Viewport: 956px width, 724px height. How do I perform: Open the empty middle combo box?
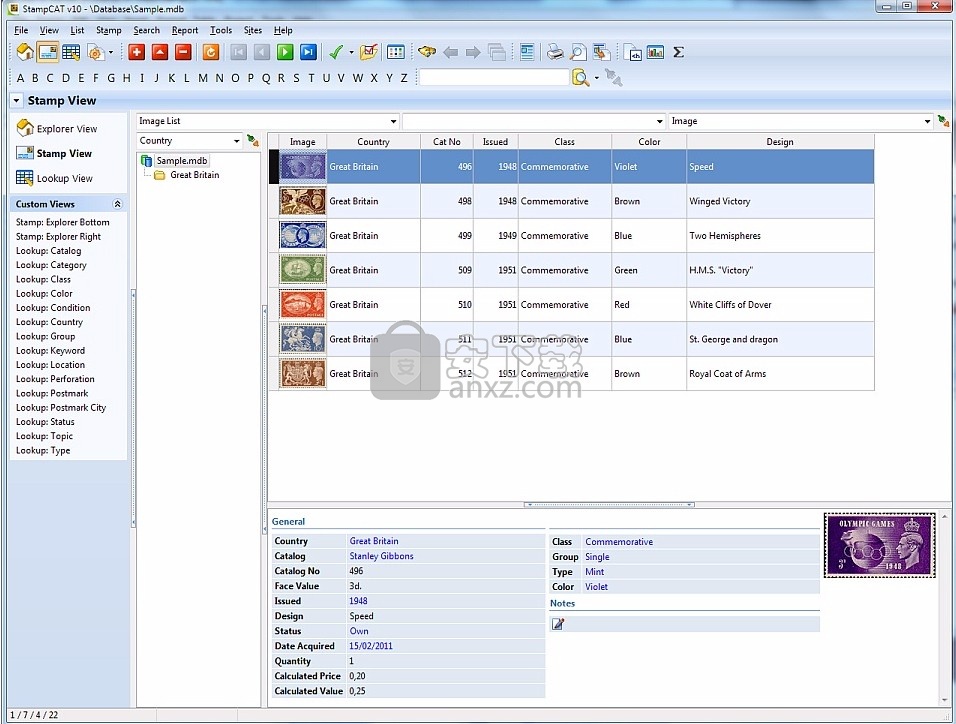click(x=533, y=121)
